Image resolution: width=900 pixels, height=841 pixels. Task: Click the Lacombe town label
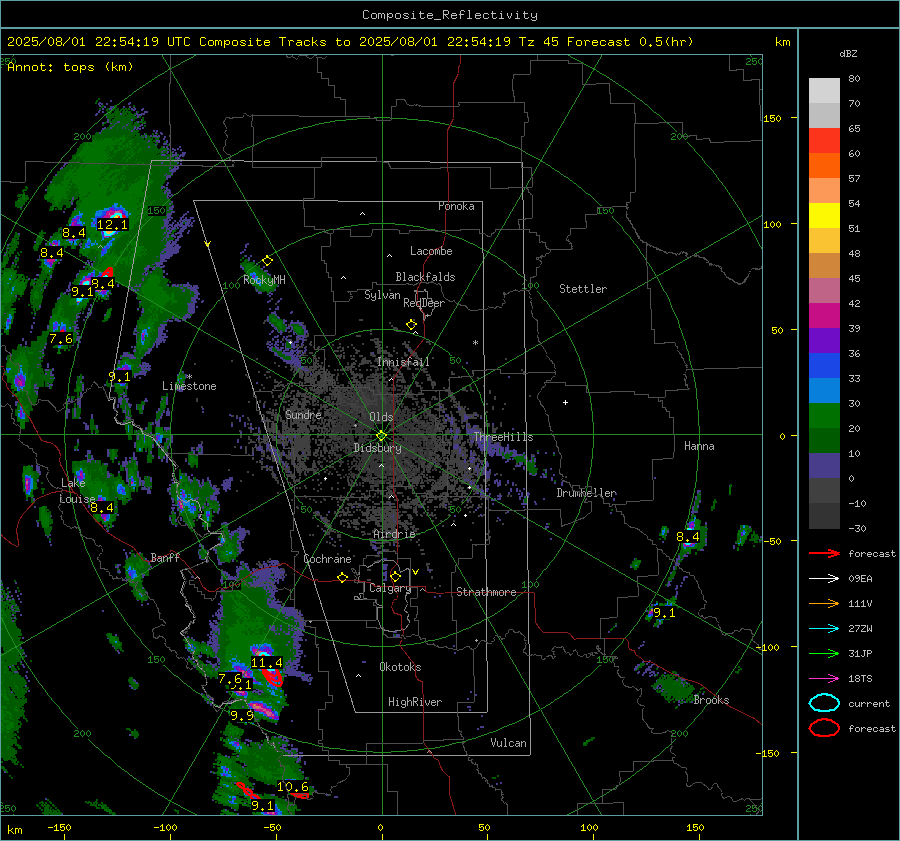click(x=431, y=251)
